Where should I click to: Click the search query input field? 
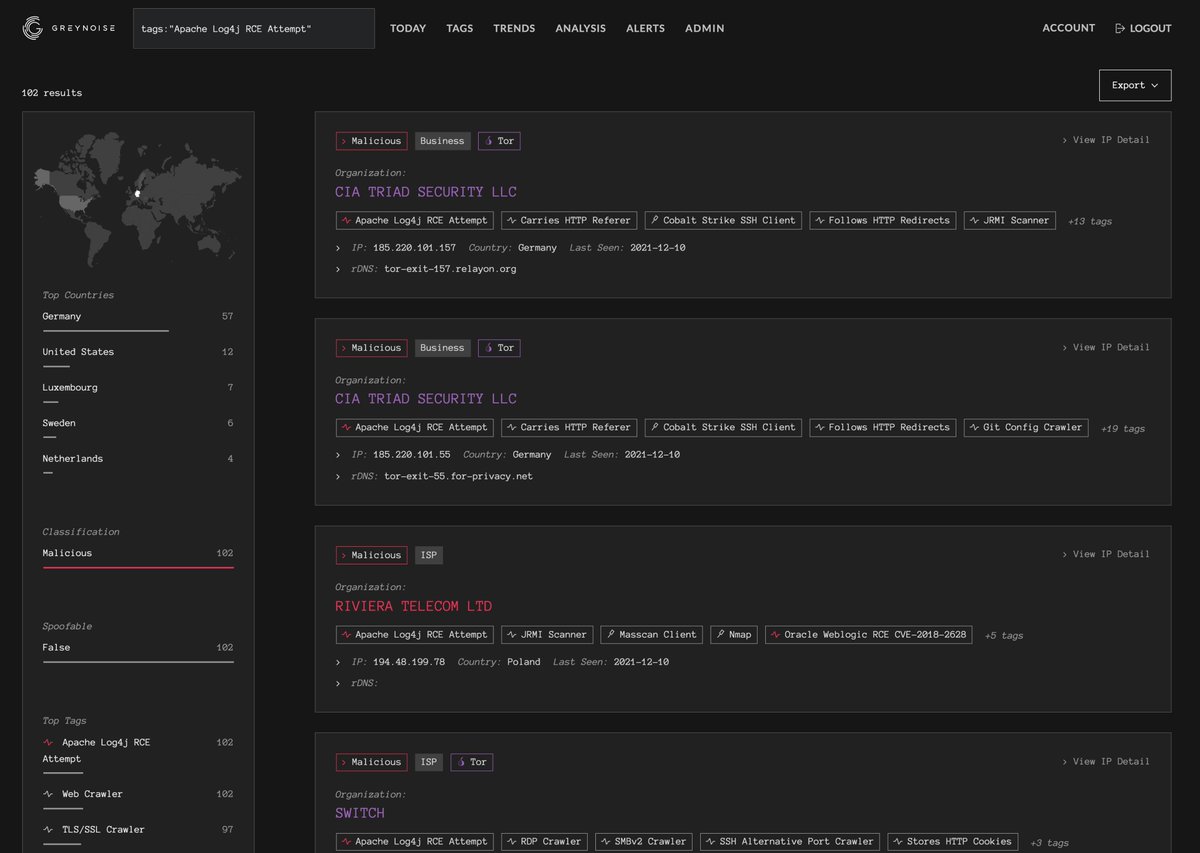[x=253, y=28]
